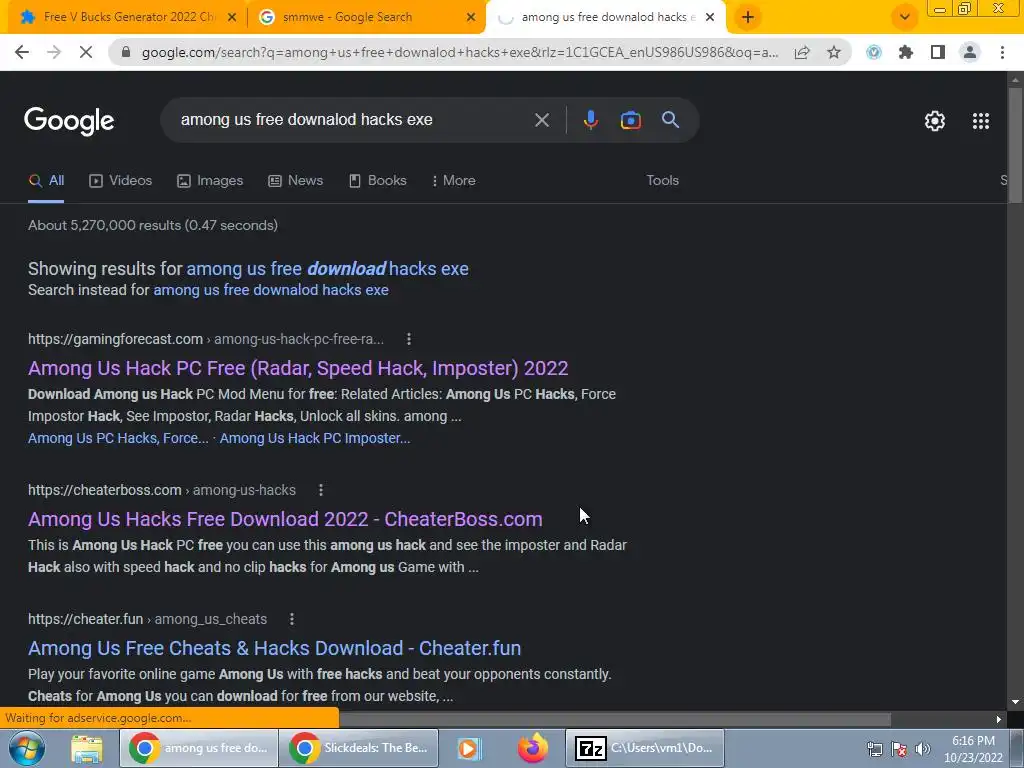The image size is (1024, 768).
Task: Select the Videos search filter
Action: [x=121, y=181]
